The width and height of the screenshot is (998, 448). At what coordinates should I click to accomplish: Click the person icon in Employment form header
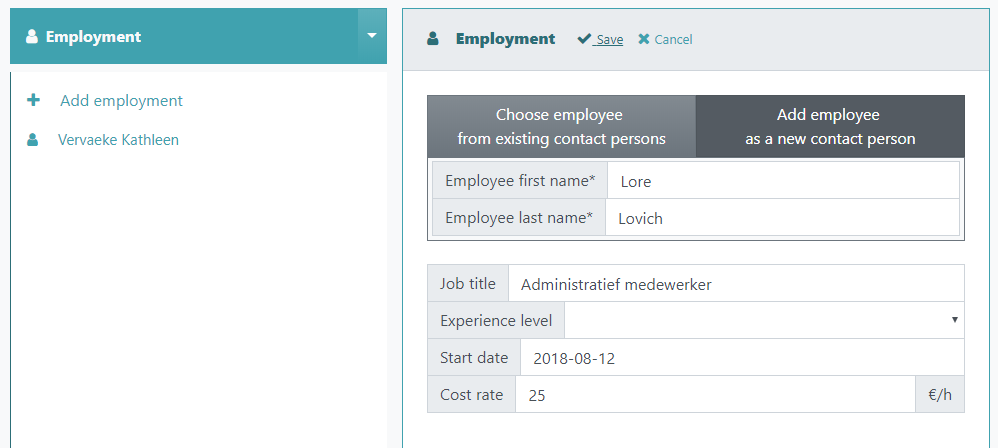[433, 39]
